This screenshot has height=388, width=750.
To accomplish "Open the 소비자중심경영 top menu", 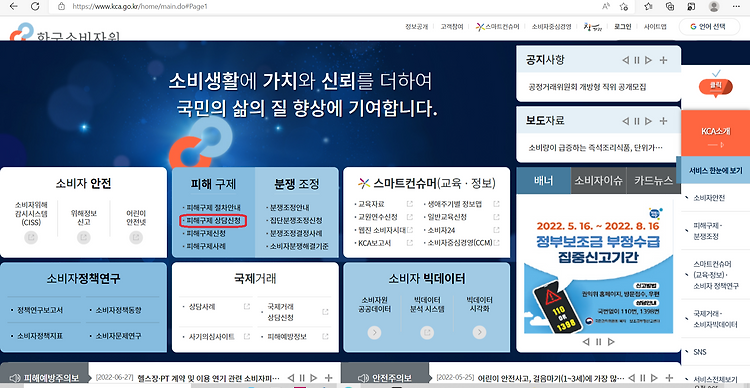I will pyautogui.click(x=551, y=27).
